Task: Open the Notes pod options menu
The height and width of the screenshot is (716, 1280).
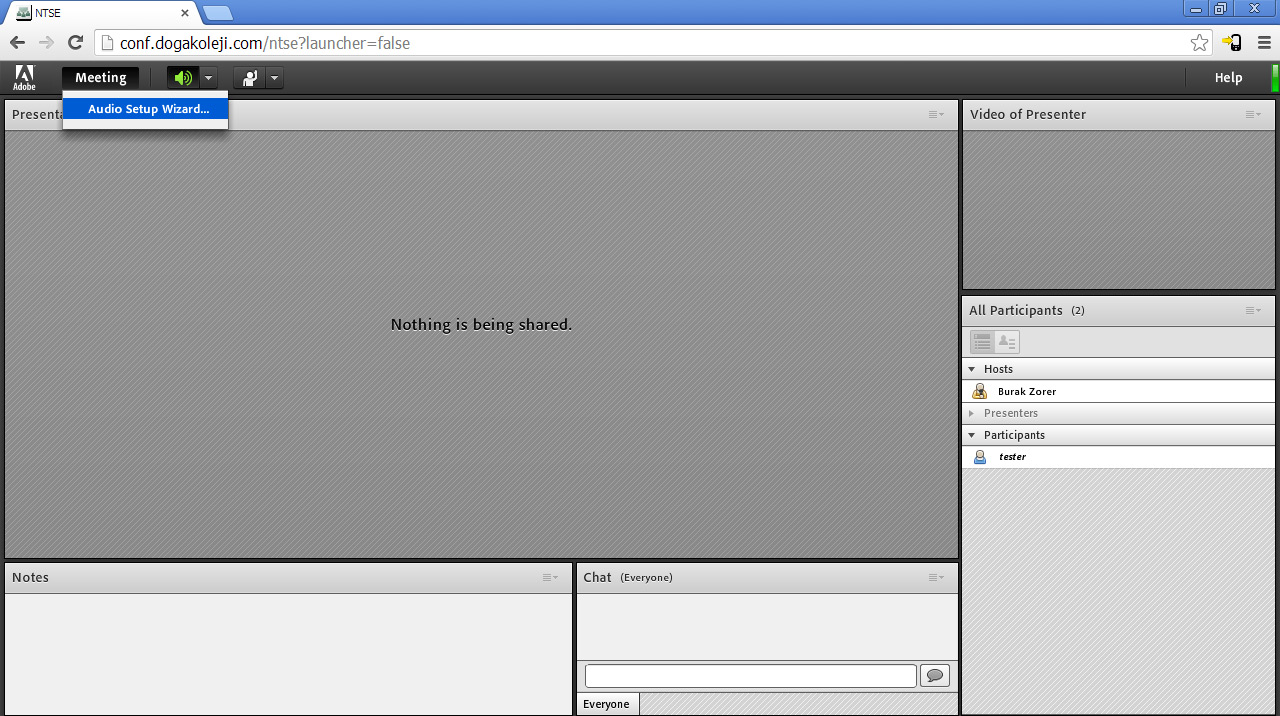Action: (550, 577)
